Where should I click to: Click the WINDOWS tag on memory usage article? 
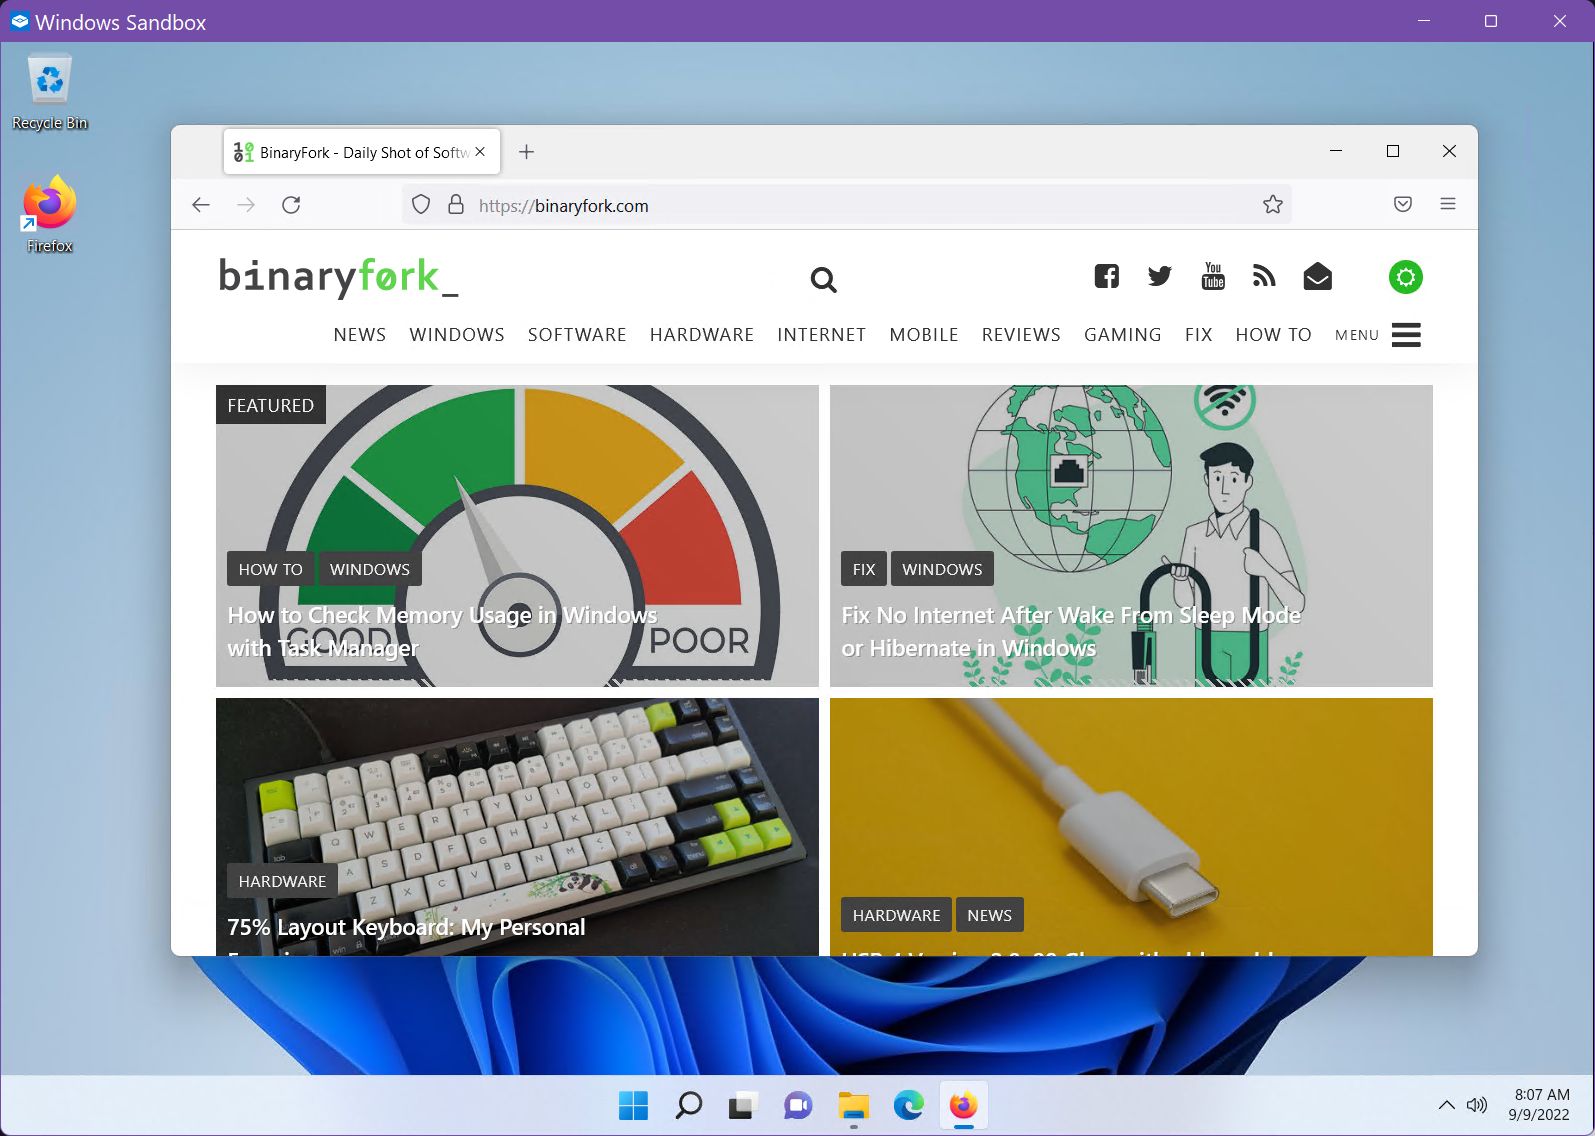click(370, 569)
